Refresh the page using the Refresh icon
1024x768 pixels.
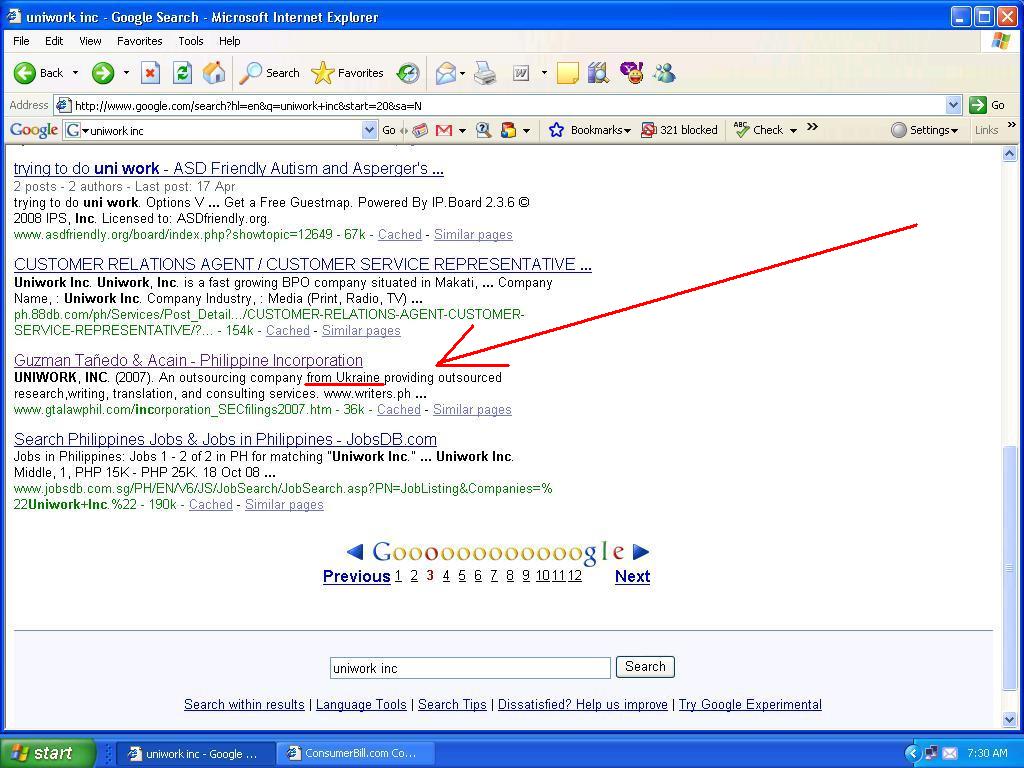(x=182, y=73)
